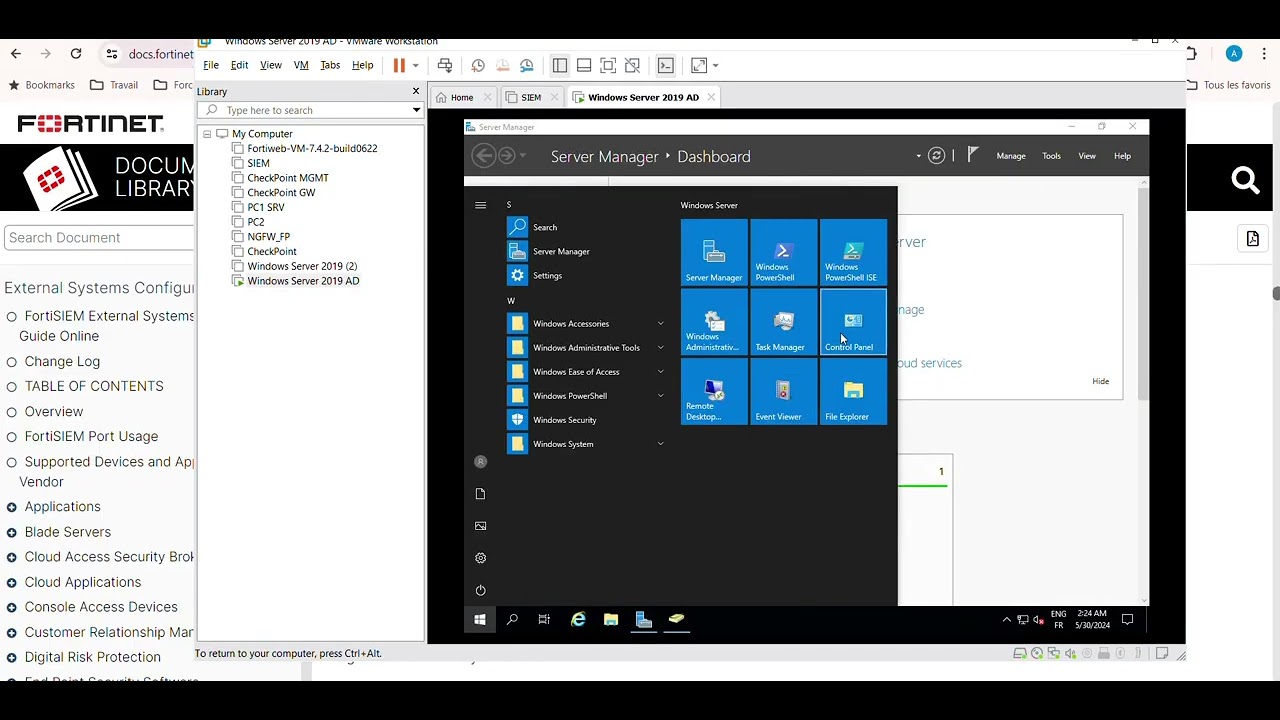1280x720 pixels.
Task: Open the Server Manager Manage menu
Action: 1011,156
